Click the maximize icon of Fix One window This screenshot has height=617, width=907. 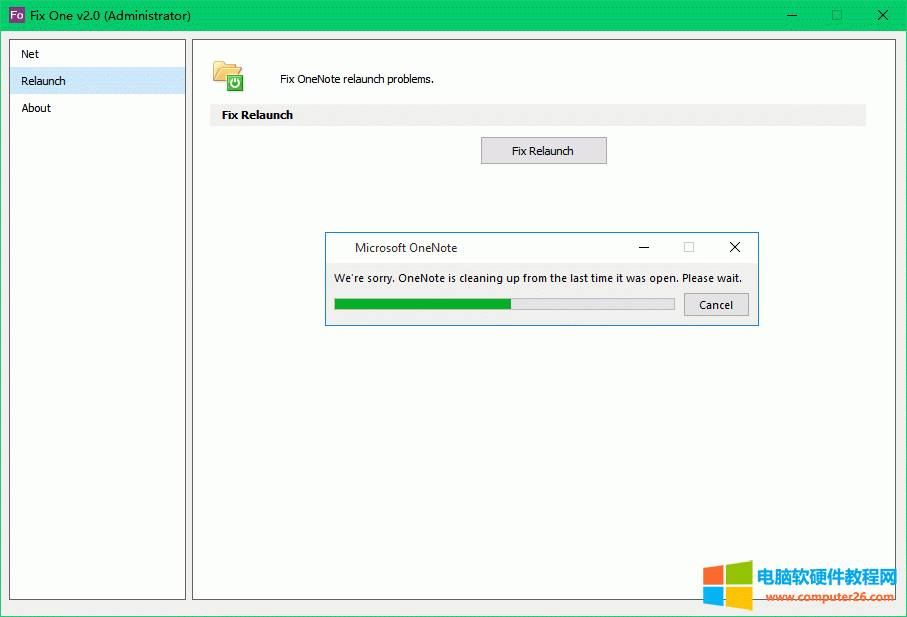pyautogui.click(x=836, y=15)
